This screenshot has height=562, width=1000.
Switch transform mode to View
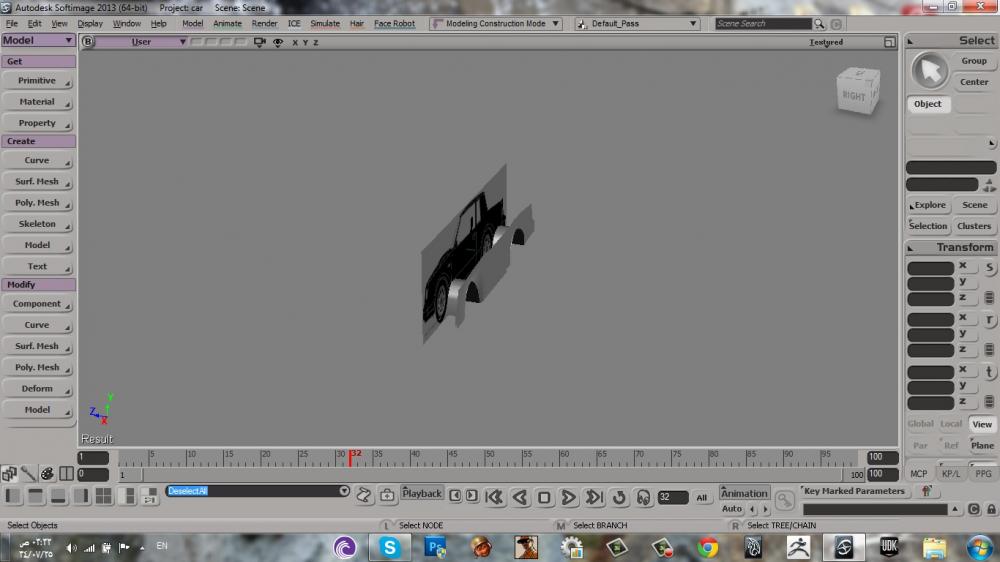point(982,424)
